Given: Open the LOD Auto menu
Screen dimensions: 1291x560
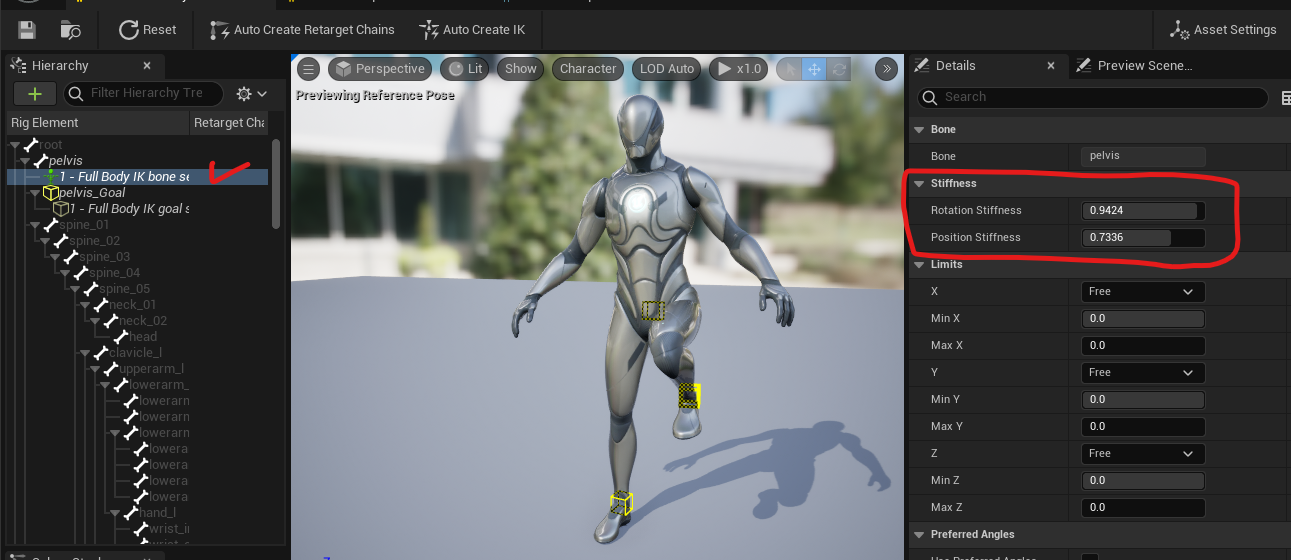Looking at the screenshot, I should (667, 69).
